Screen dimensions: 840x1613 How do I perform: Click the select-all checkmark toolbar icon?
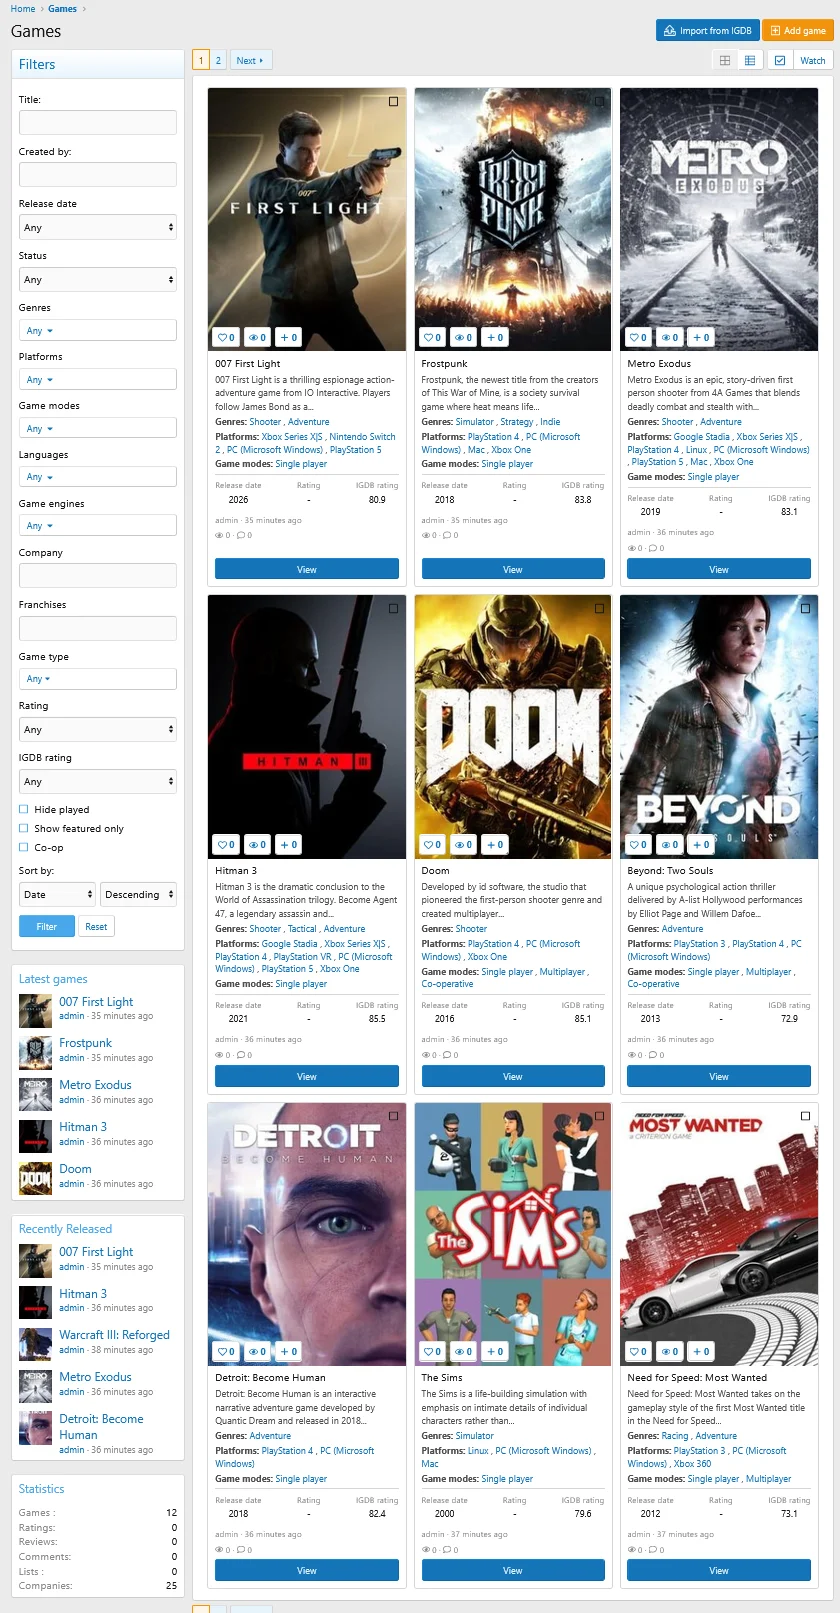tap(780, 60)
